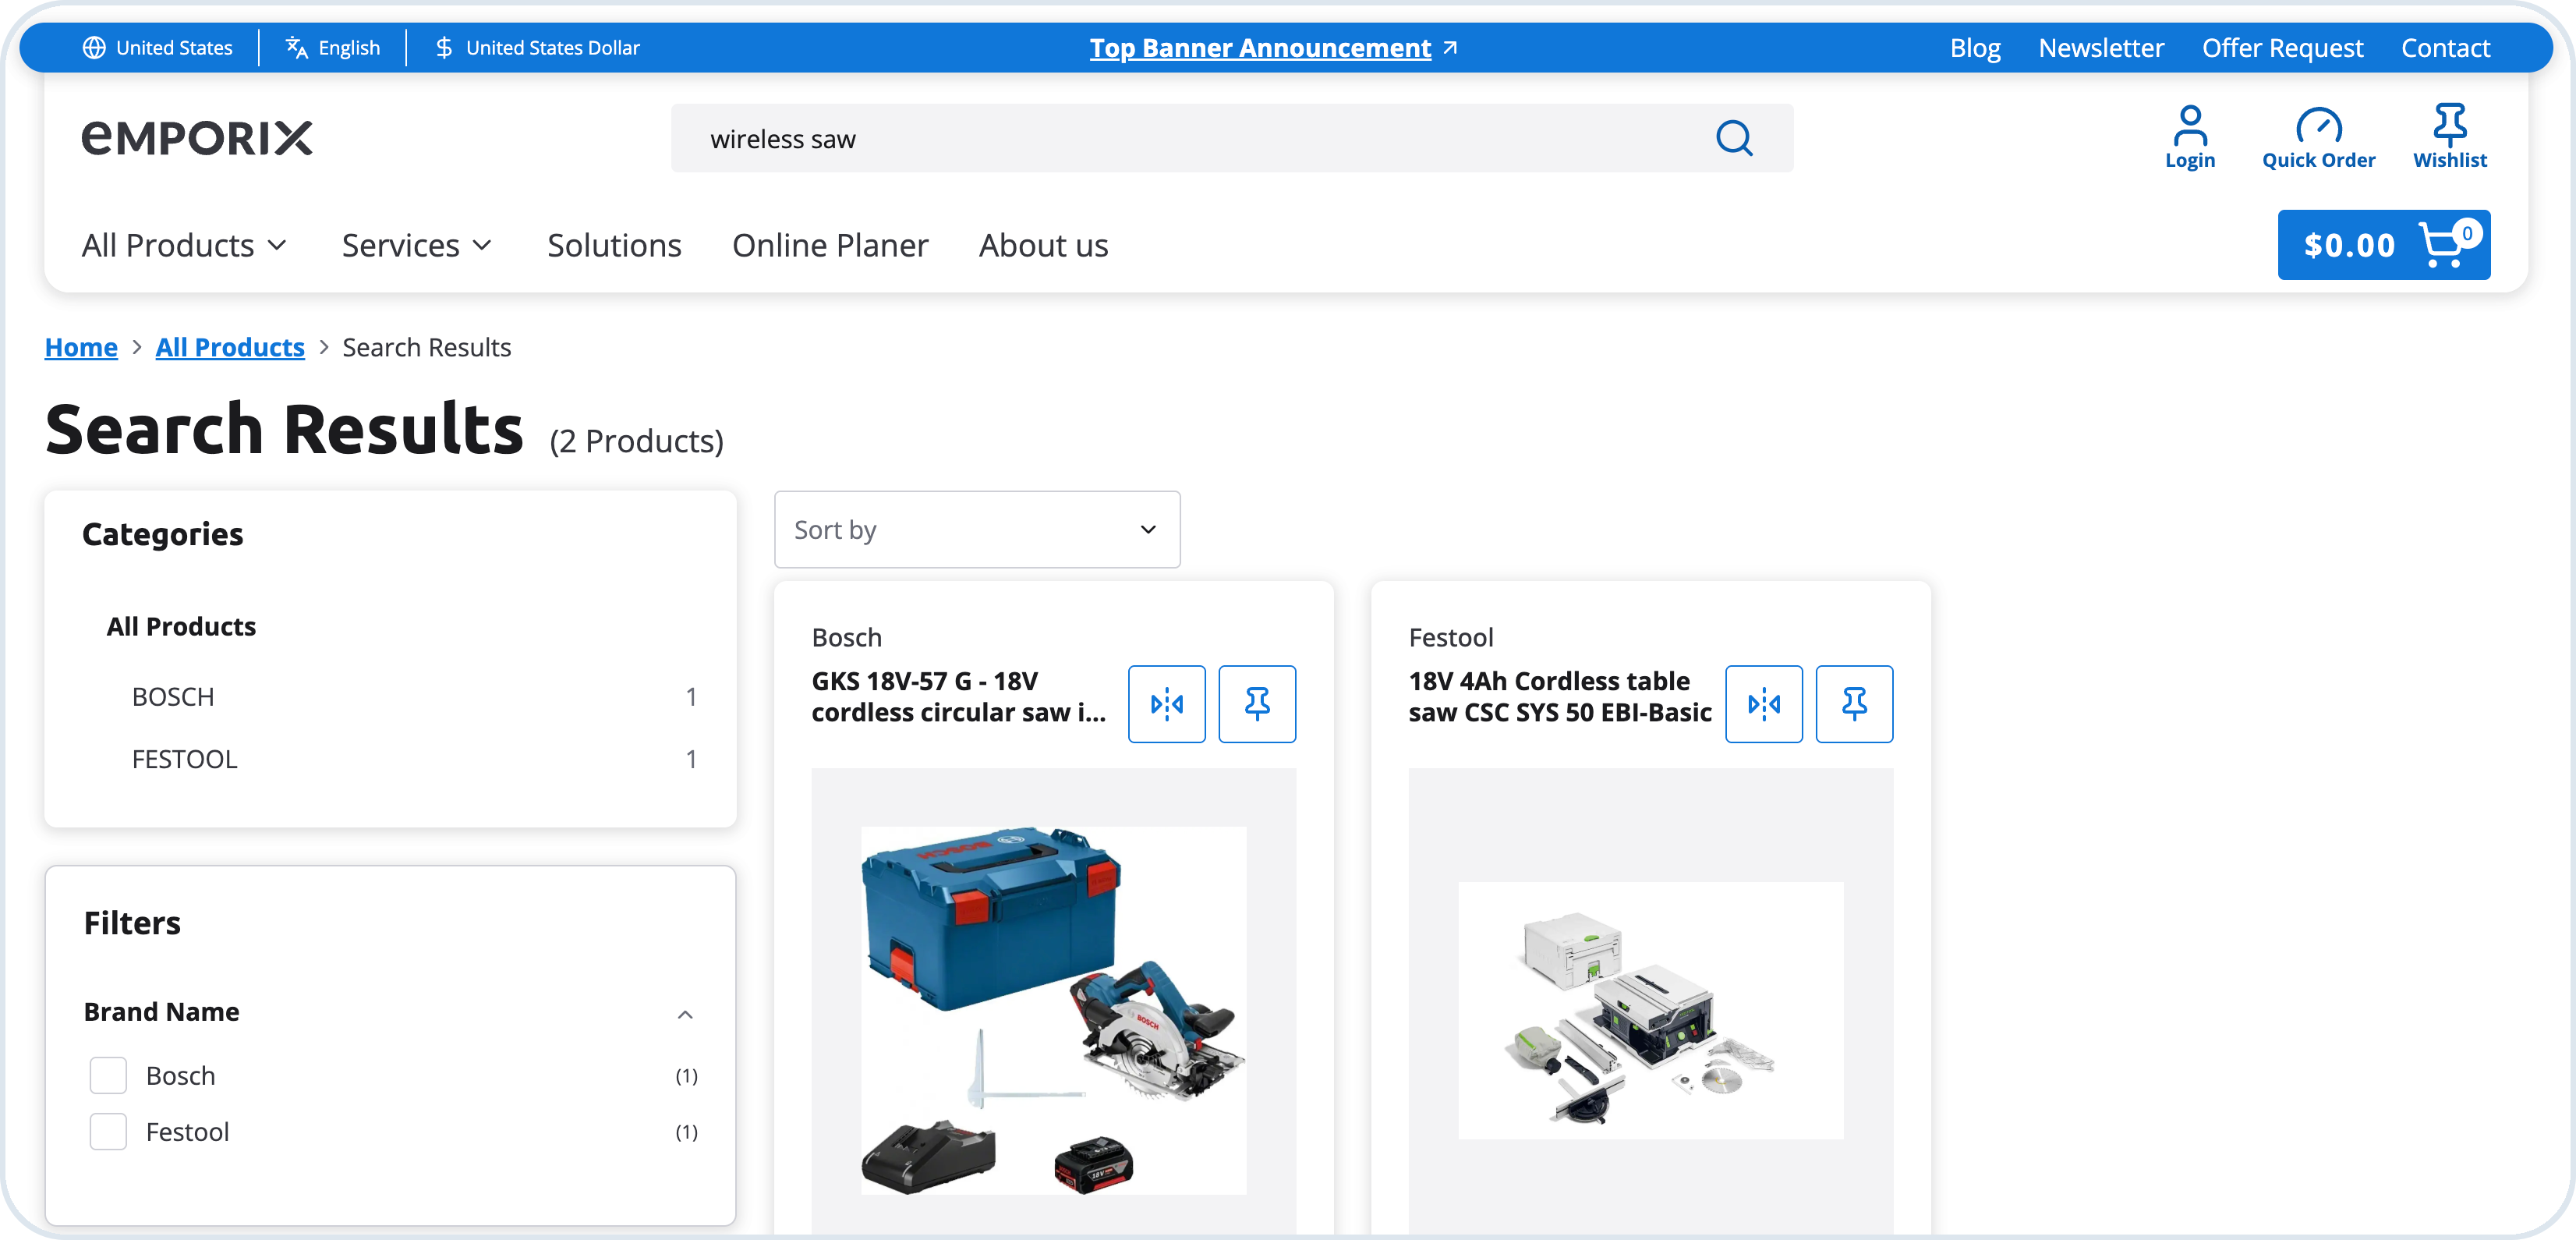Click the Festool brand label on card
The image size is (2576, 1240).
[x=1451, y=637]
